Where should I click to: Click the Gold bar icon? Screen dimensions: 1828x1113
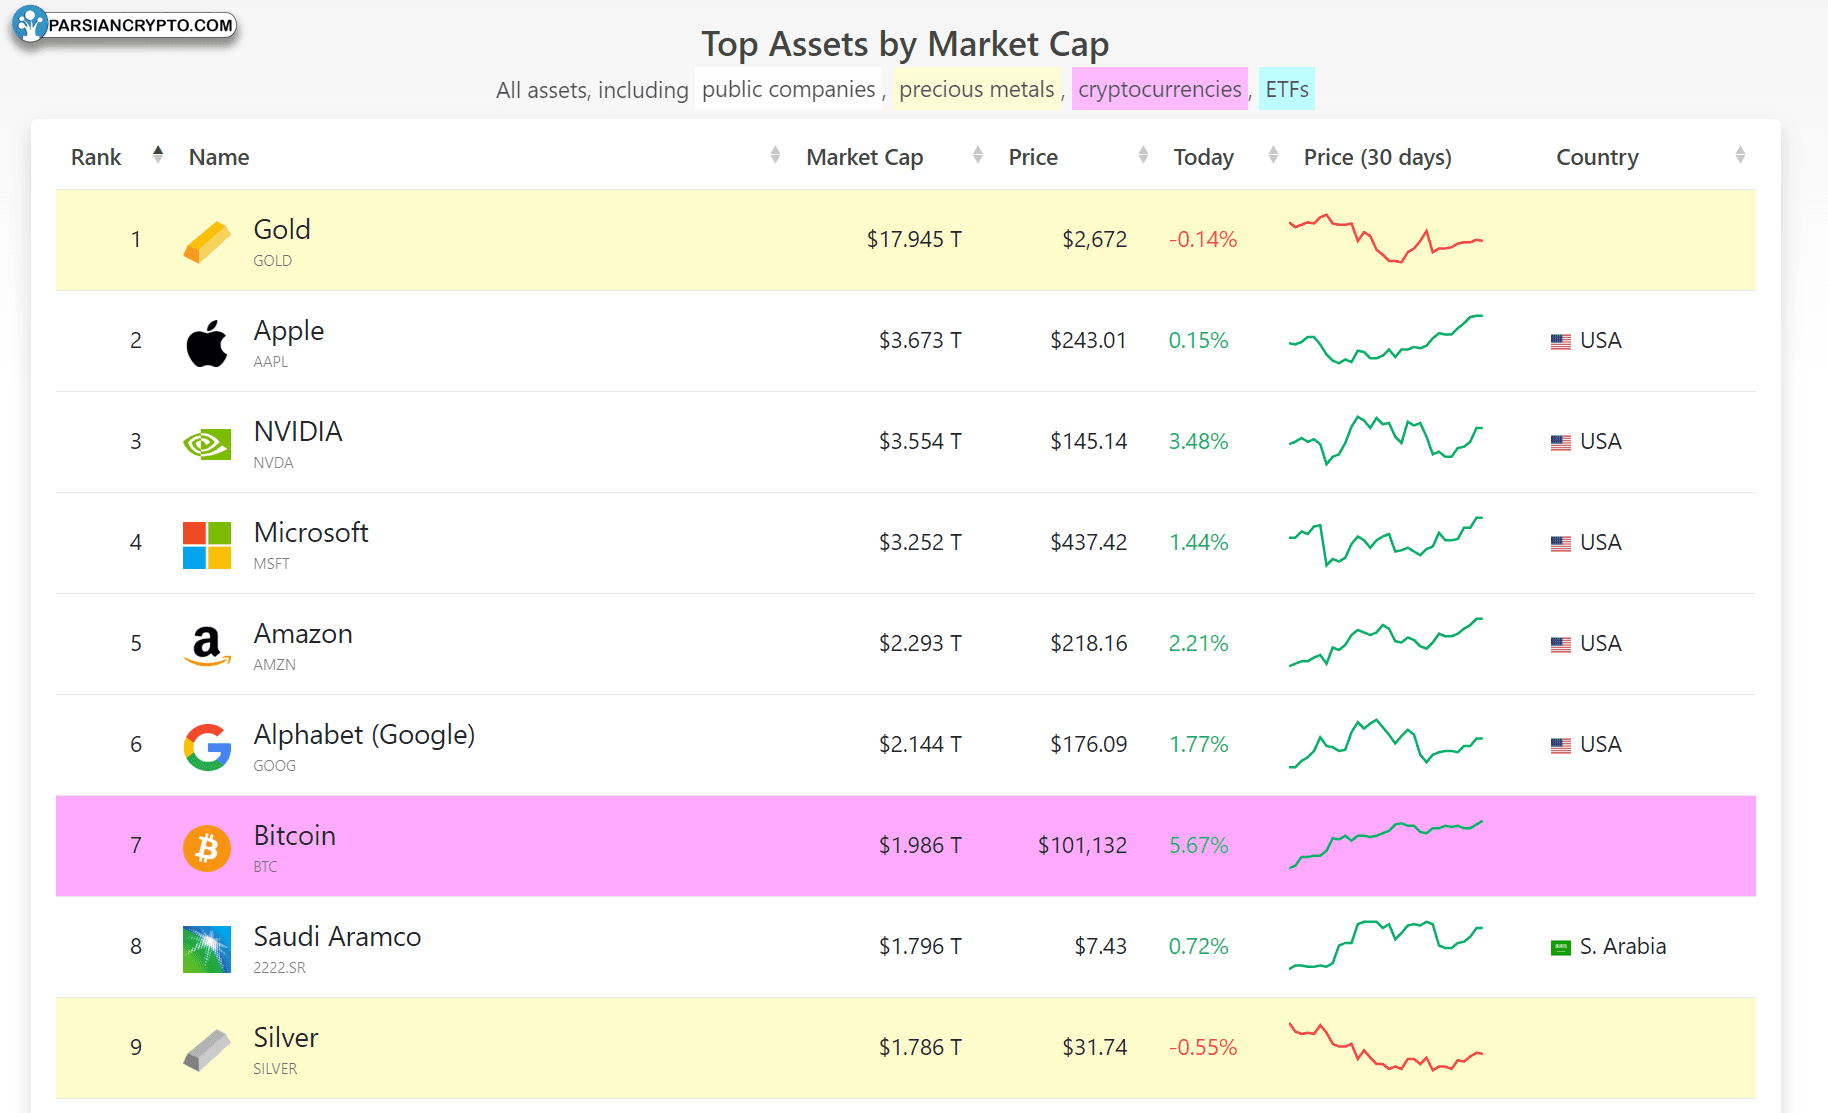207,242
